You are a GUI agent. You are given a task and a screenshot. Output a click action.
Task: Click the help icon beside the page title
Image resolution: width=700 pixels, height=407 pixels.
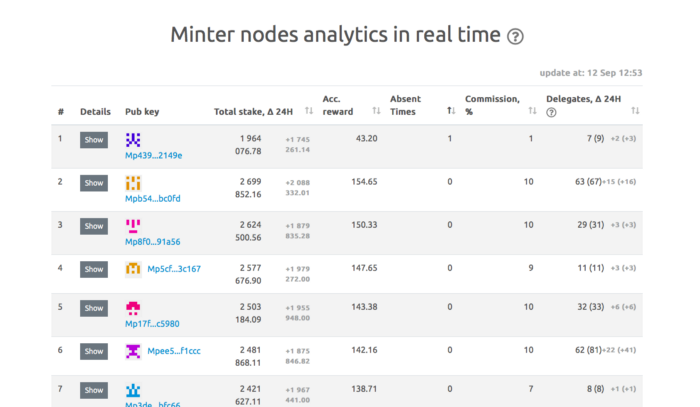tap(515, 37)
